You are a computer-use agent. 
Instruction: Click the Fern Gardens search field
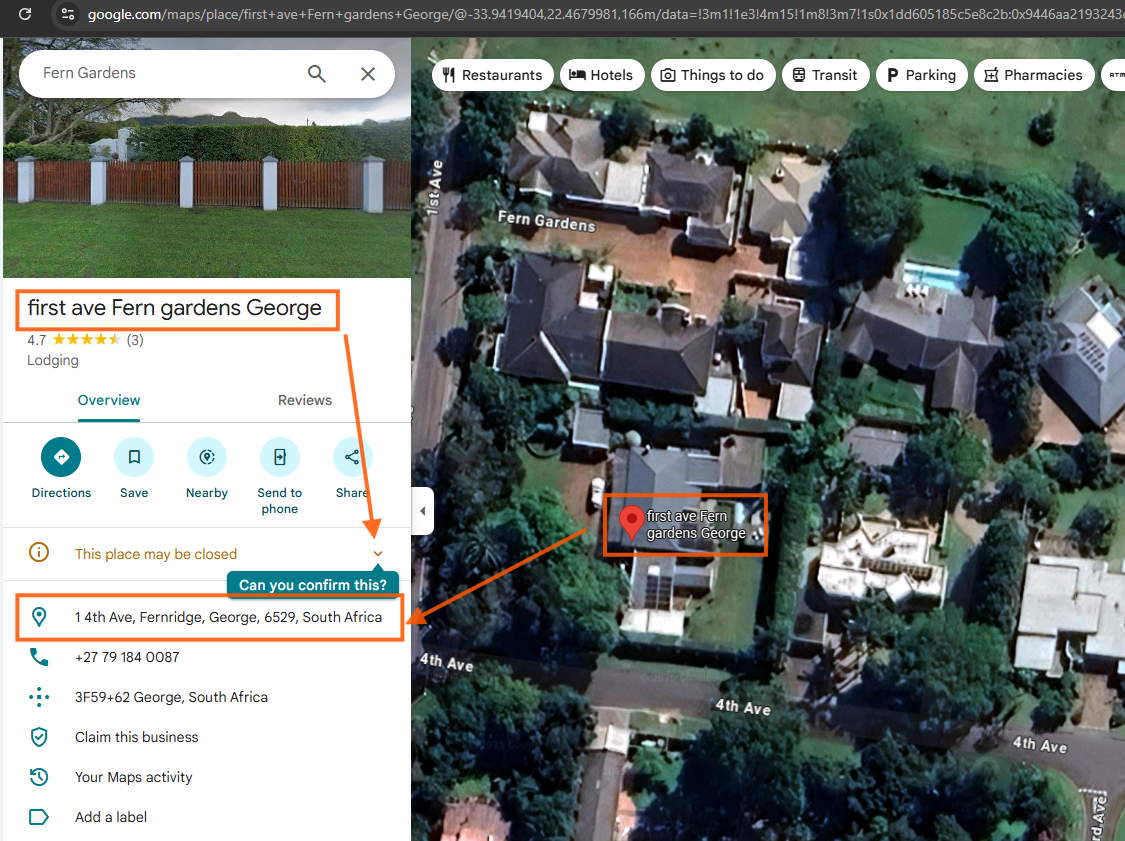click(x=160, y=74)
